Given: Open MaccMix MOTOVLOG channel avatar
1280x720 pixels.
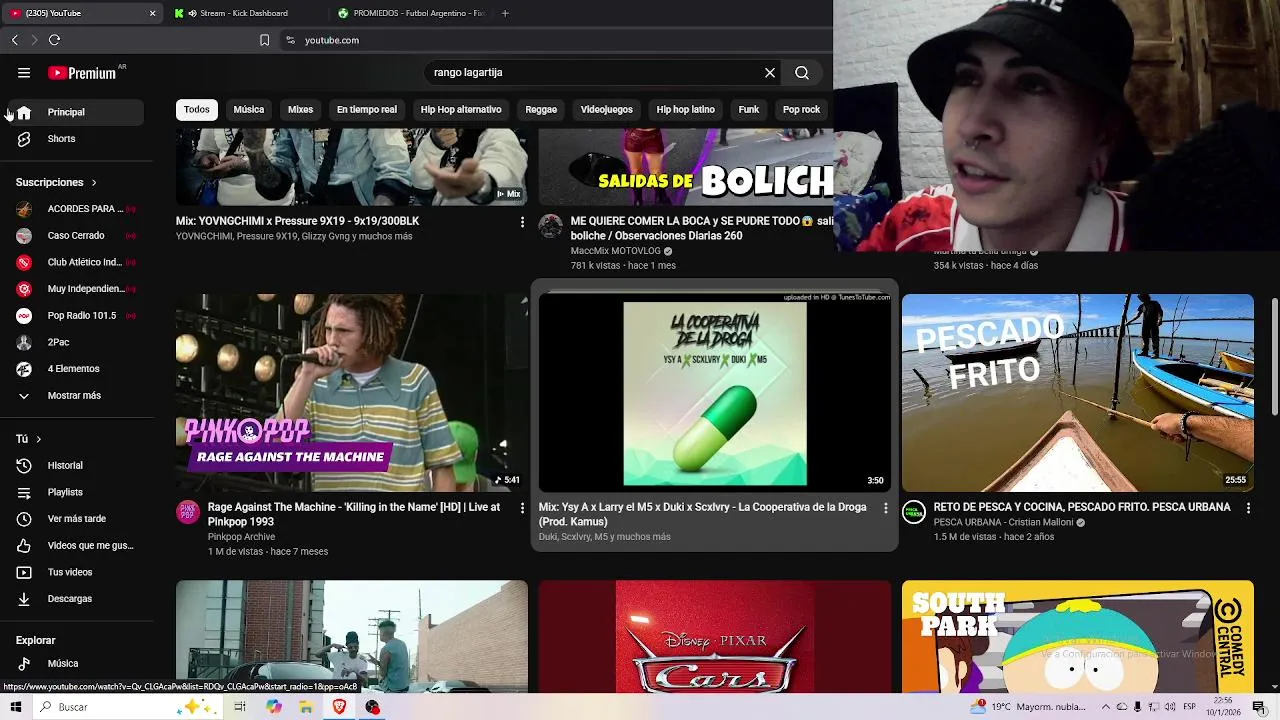Looking at the screenshot, I should 551,225.
